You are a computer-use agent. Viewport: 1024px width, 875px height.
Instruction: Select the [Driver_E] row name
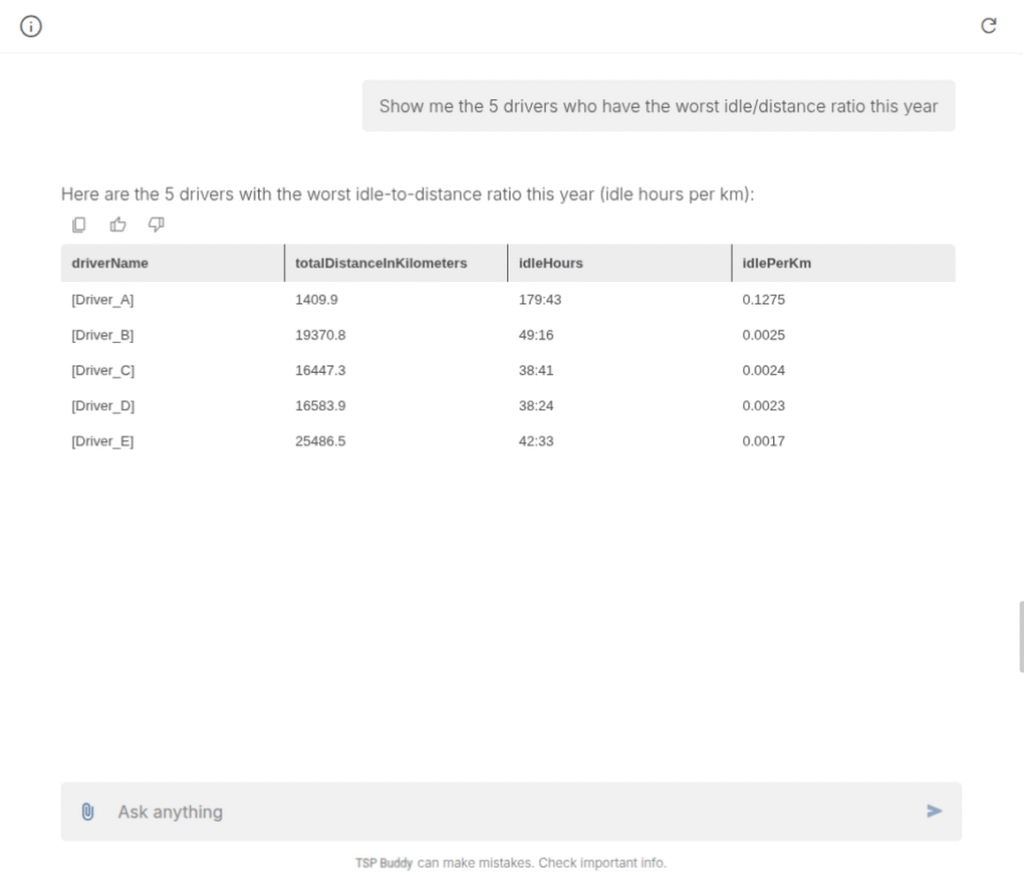click(102, 441)
